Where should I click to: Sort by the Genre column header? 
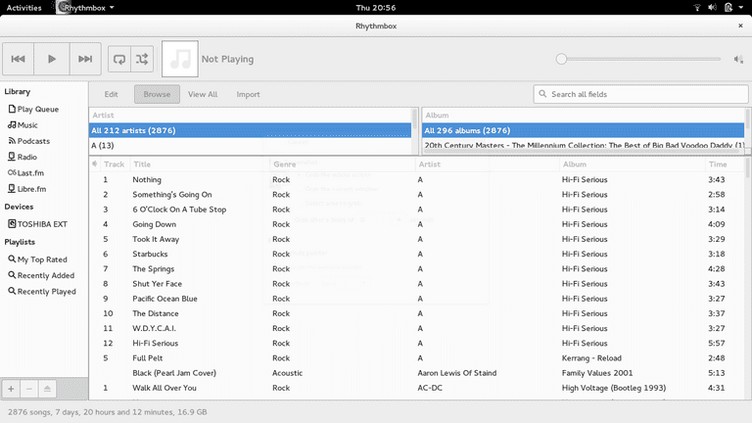(x=342, y=164)
